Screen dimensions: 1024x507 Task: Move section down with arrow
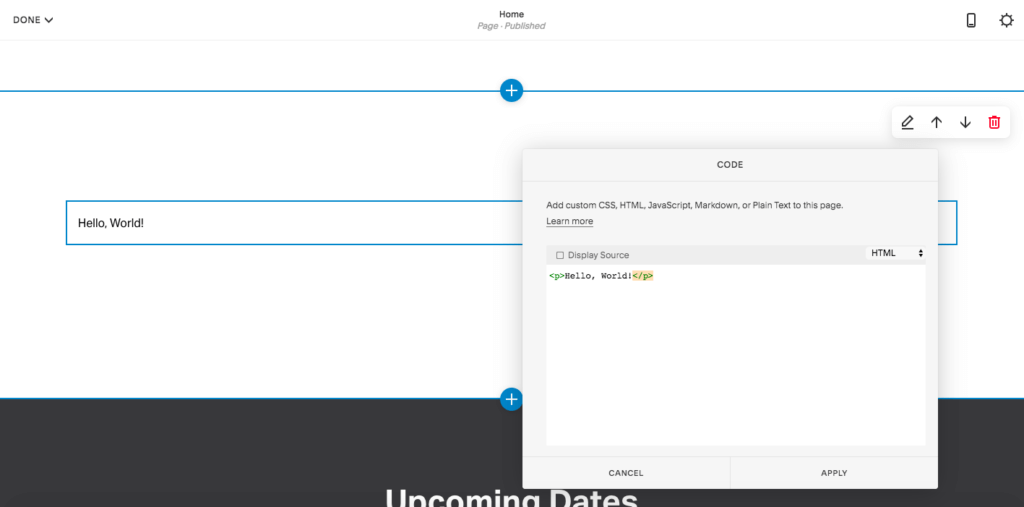coord(965,122)
